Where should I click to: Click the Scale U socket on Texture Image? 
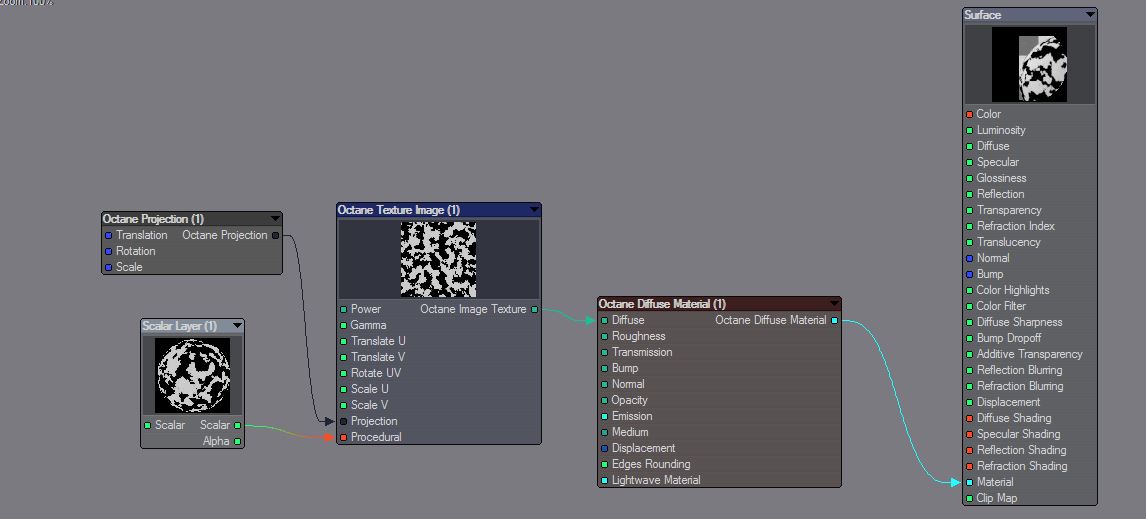(x=343, y=390)
